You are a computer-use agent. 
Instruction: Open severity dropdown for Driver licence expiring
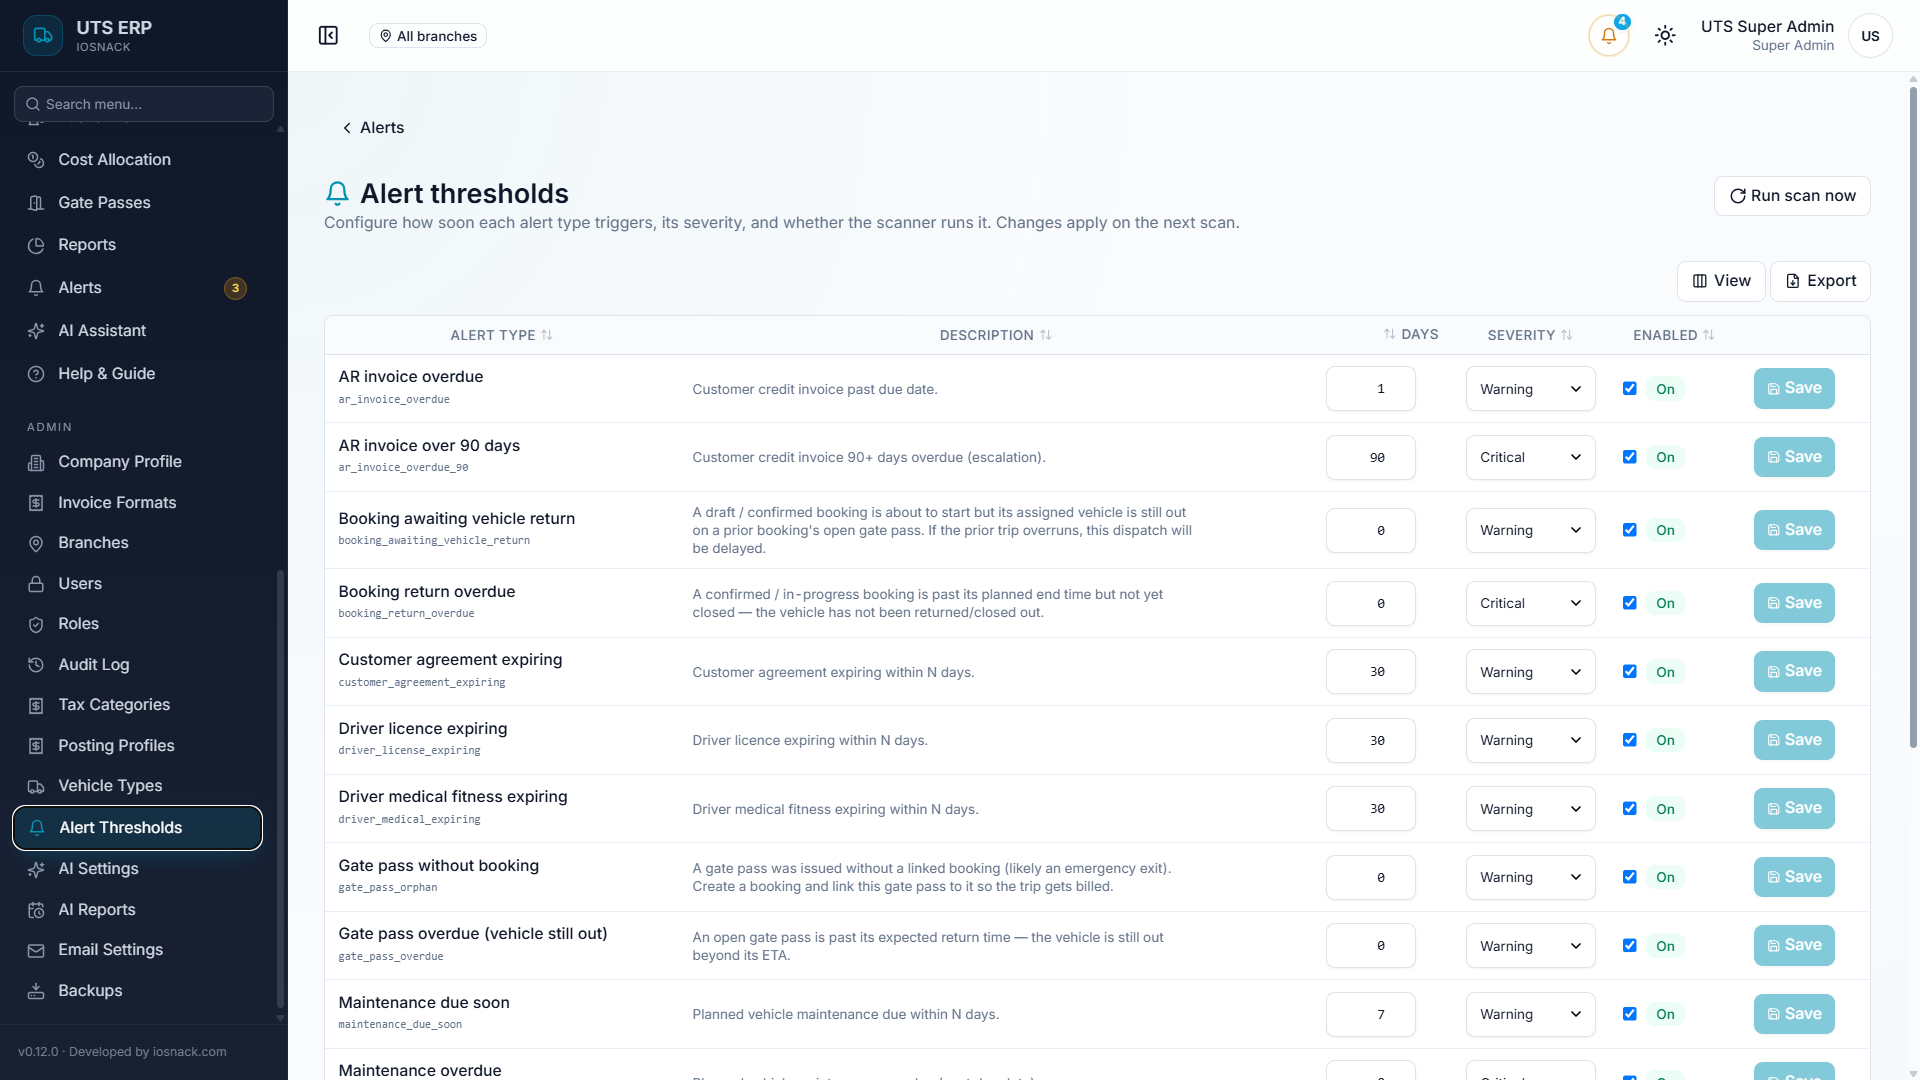pos(1530,740)
